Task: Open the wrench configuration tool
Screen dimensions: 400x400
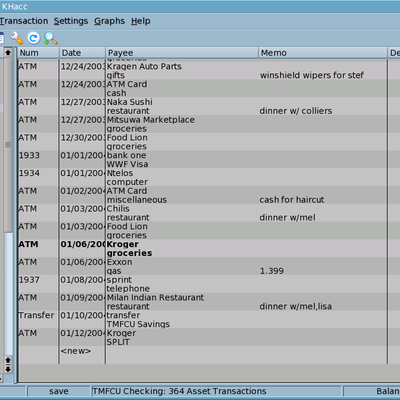Action: tap(16, 38)
